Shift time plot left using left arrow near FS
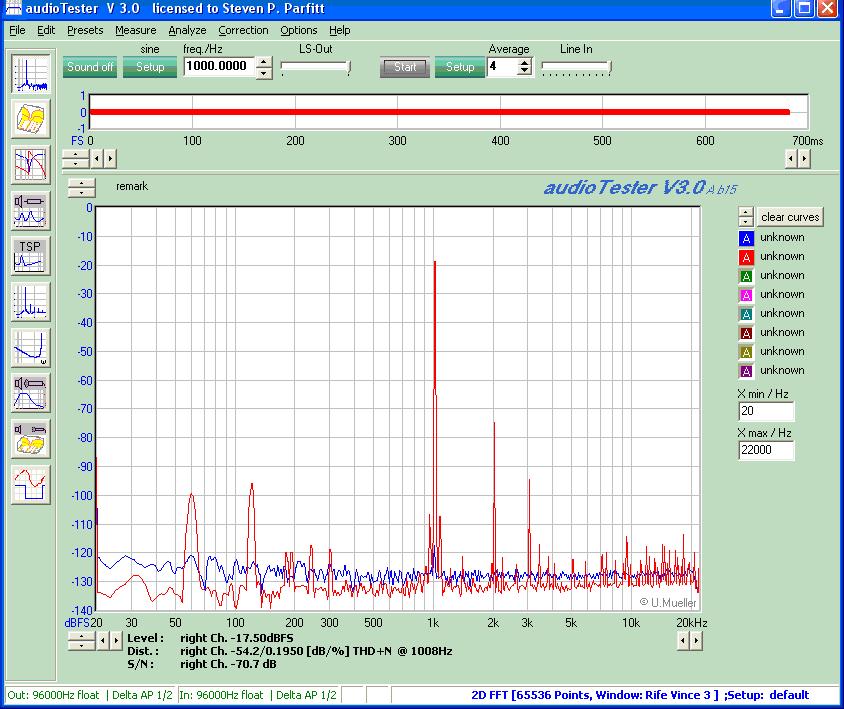 click(96, 159)
